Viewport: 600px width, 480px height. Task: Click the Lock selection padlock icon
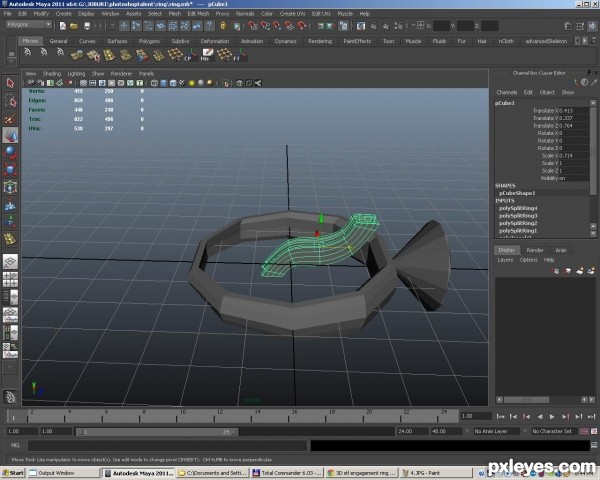(x=223, y=26)
